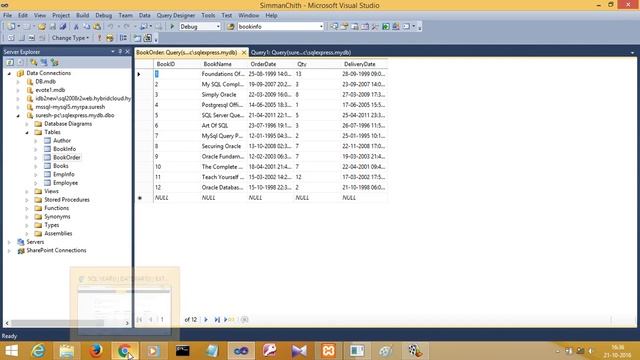Click the Verify SQL Syntax icon
Viewport: 640px width, 360px height.
pos(110,38)
